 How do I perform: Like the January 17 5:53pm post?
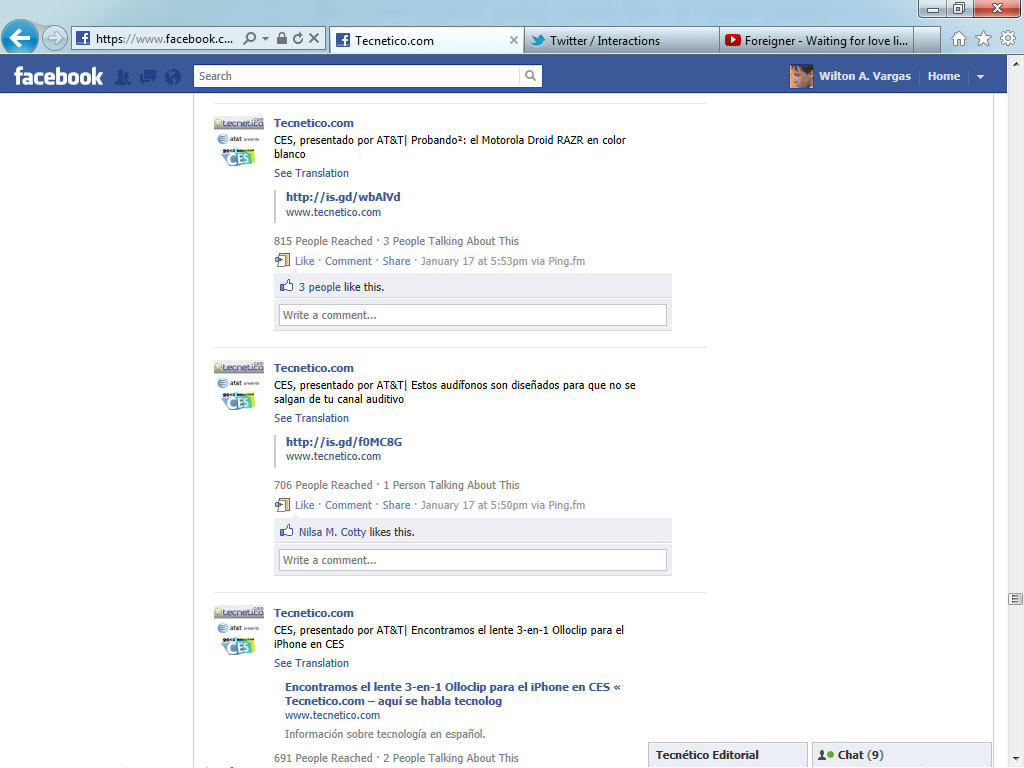tap(304, 261)
